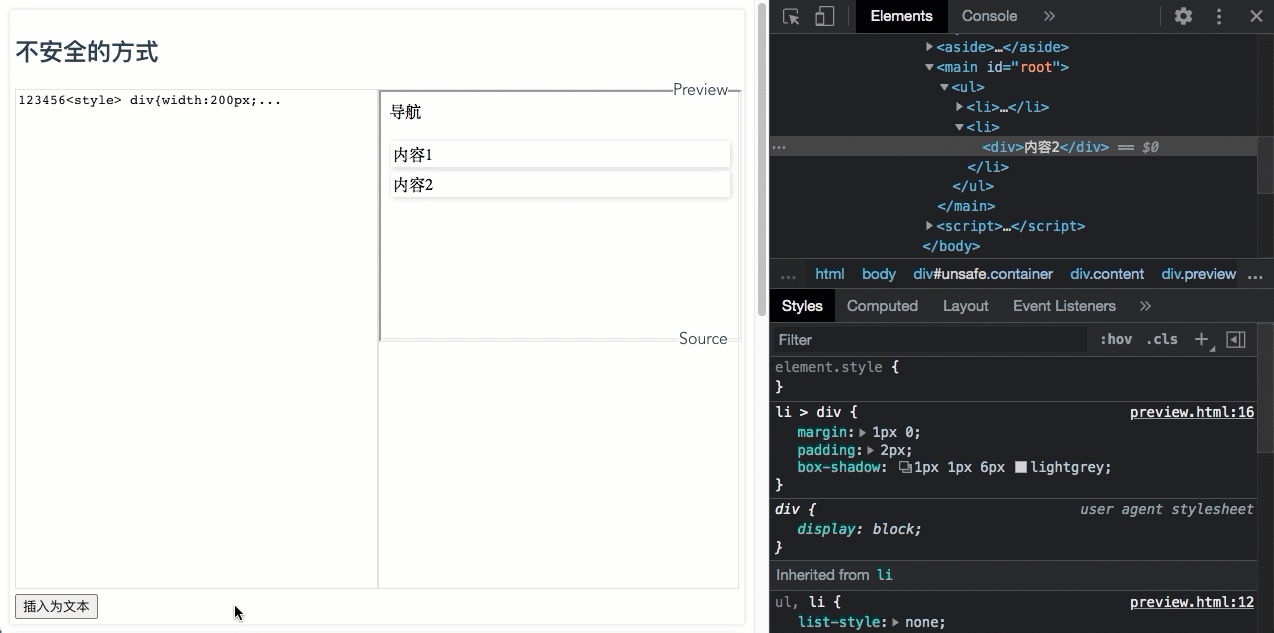Open preview.html:16 source link
Screen dimensions: 1274x633
point(1192,412)
